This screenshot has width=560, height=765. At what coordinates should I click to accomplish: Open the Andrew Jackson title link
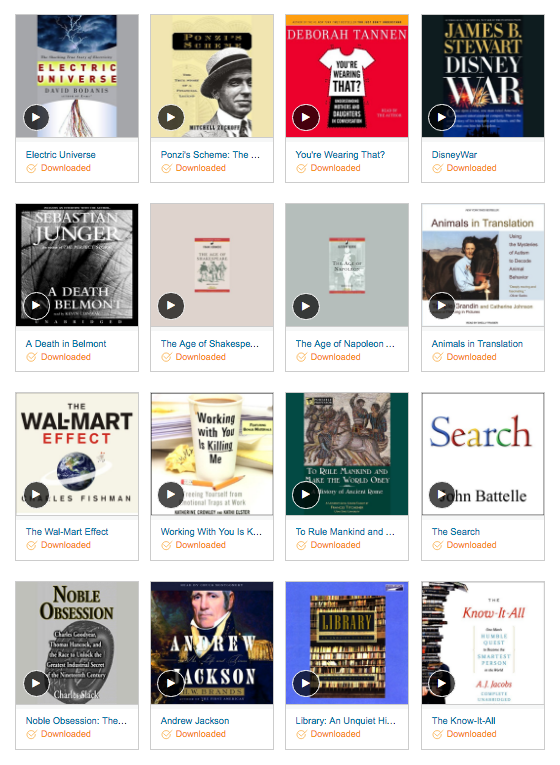click(195, 721)
